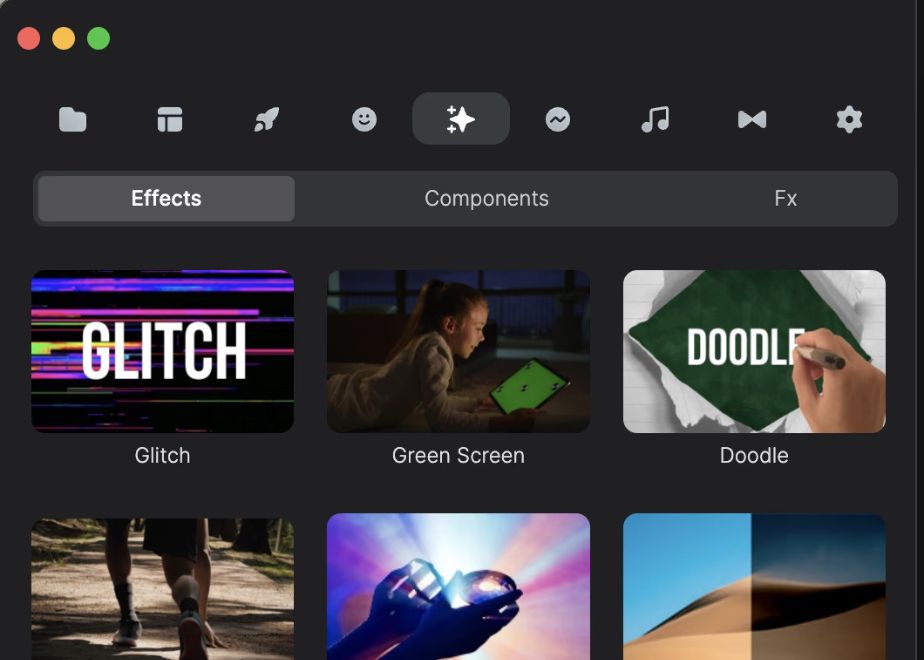Open the music note audio panel

tap(655, 120)
